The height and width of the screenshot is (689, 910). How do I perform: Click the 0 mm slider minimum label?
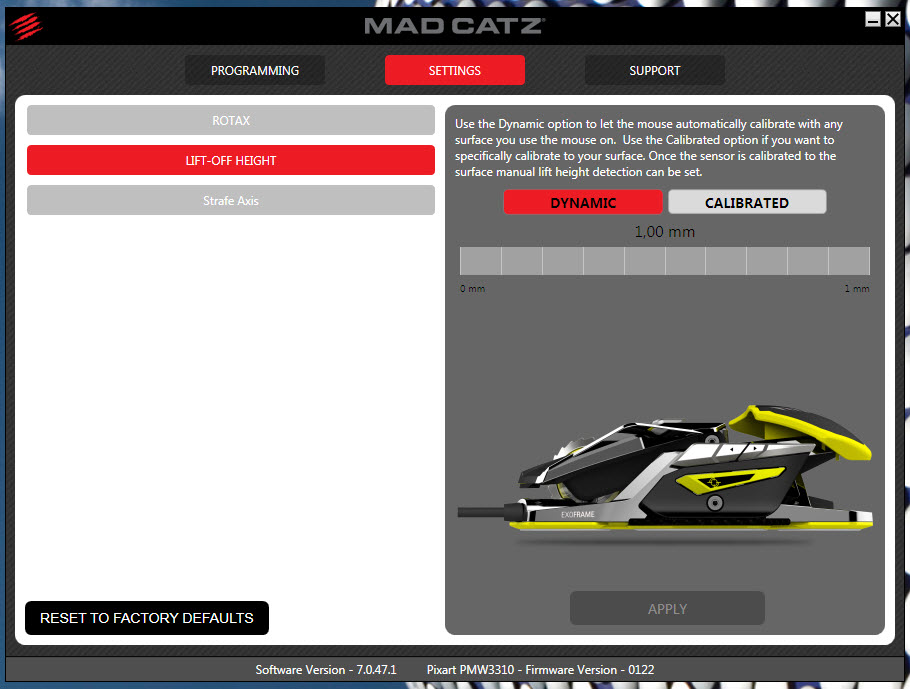click(472, 288)
